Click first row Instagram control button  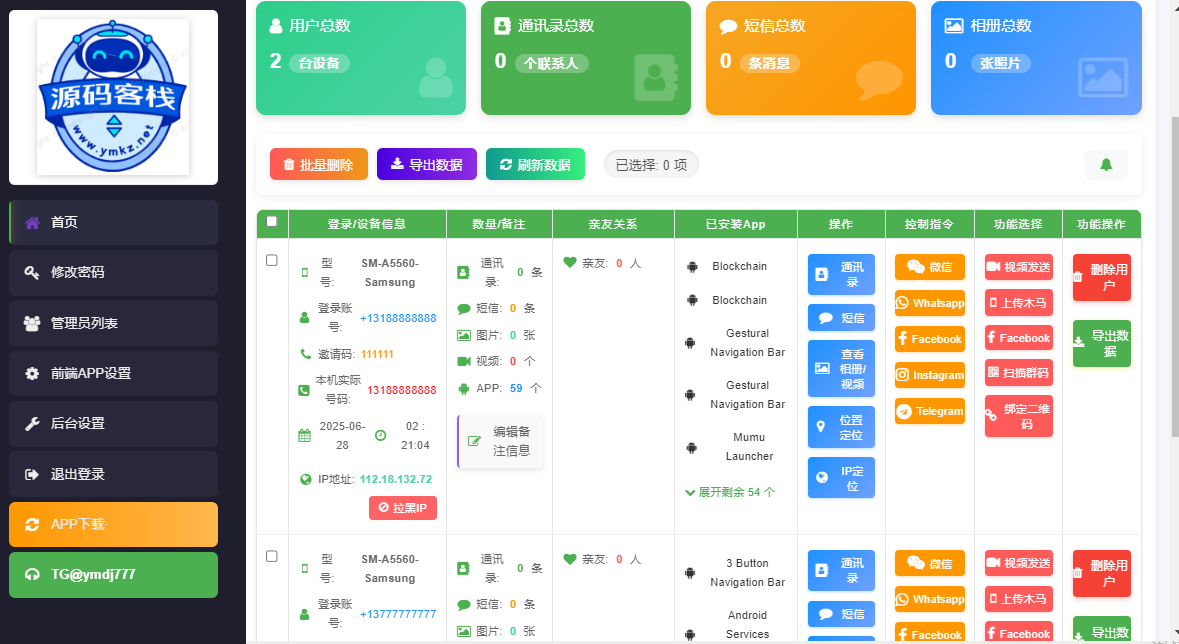929,375
